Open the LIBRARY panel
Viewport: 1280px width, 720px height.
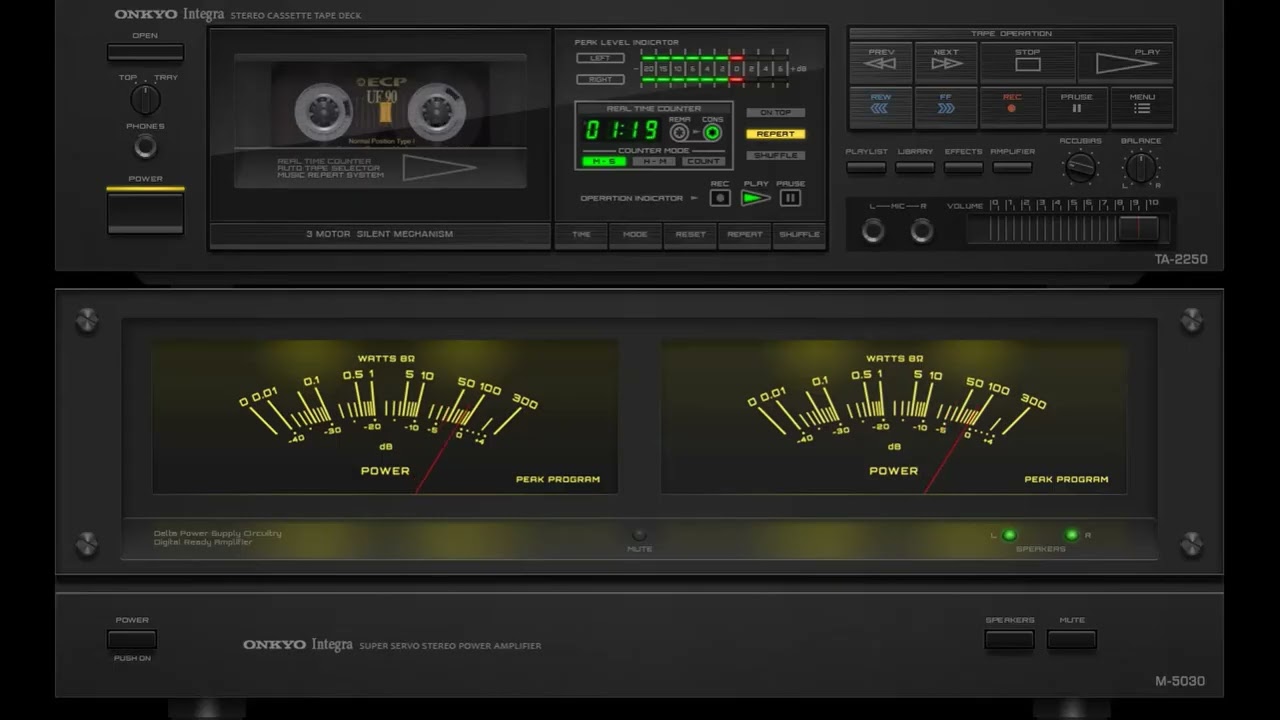click(915, 167)
